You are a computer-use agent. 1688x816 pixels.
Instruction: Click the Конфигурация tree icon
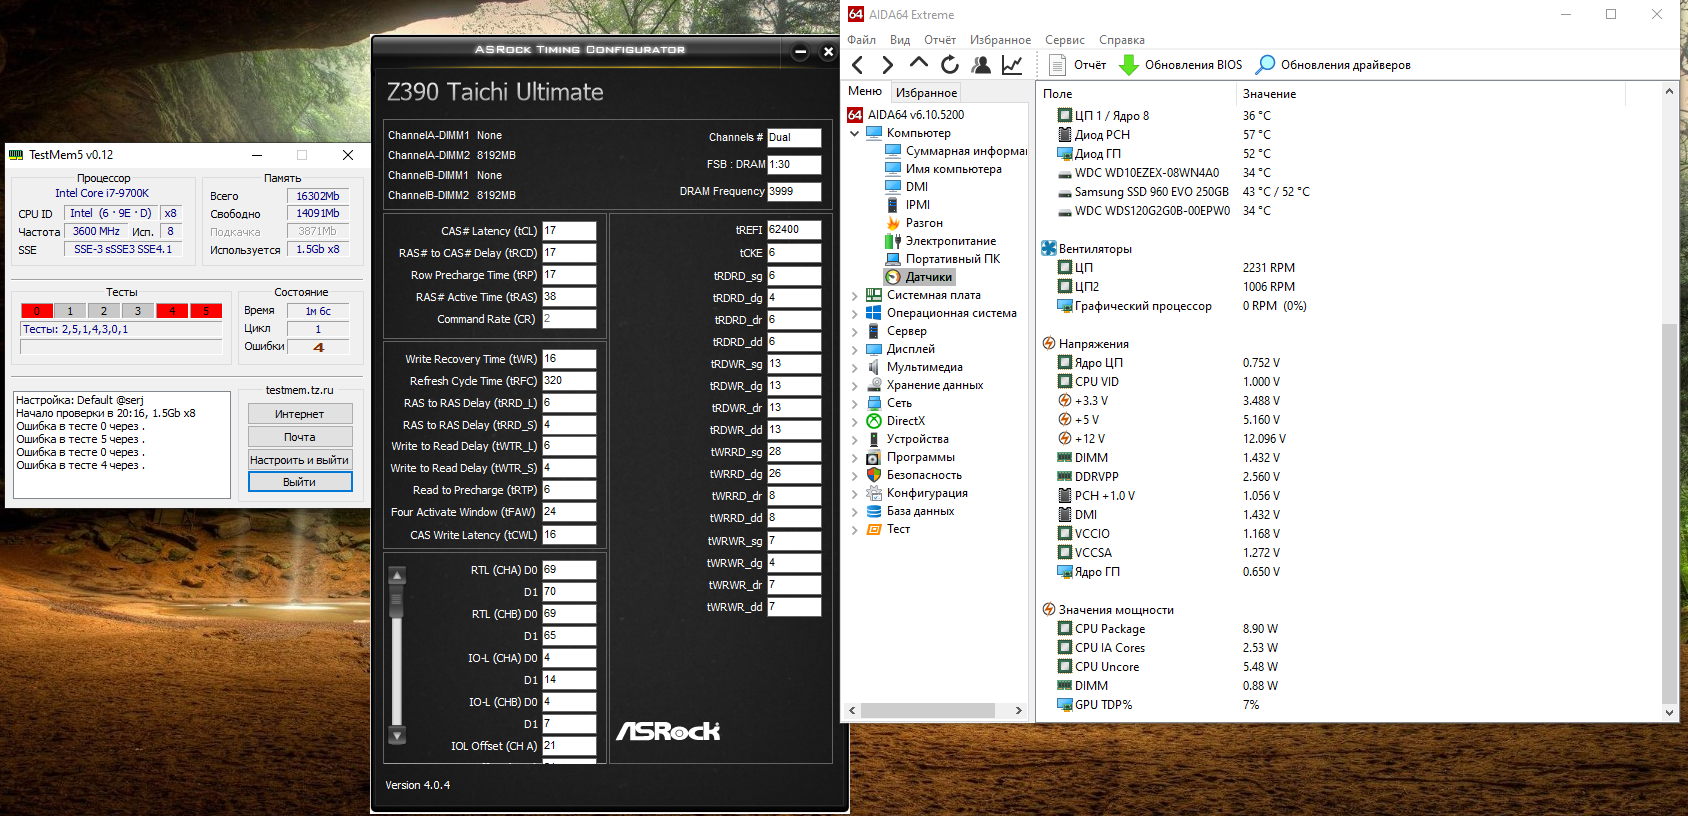click(874, 493)
